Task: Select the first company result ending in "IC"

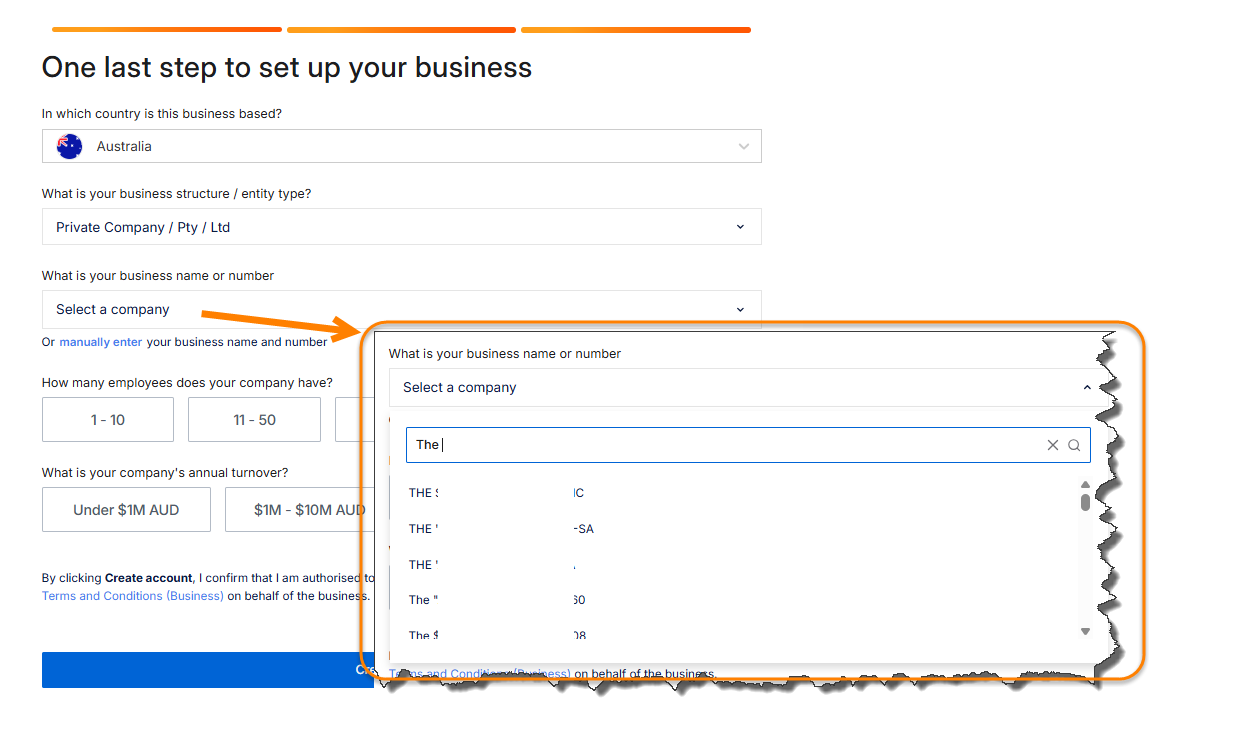Action: [x=496, y=493]
